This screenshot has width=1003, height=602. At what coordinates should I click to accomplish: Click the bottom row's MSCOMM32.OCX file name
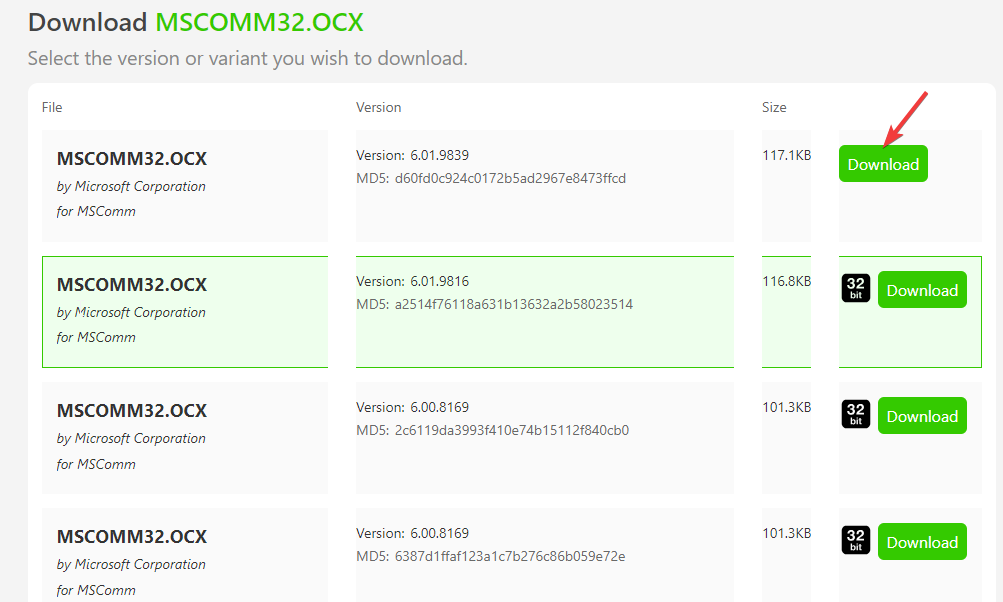click(x=132, y=537)
